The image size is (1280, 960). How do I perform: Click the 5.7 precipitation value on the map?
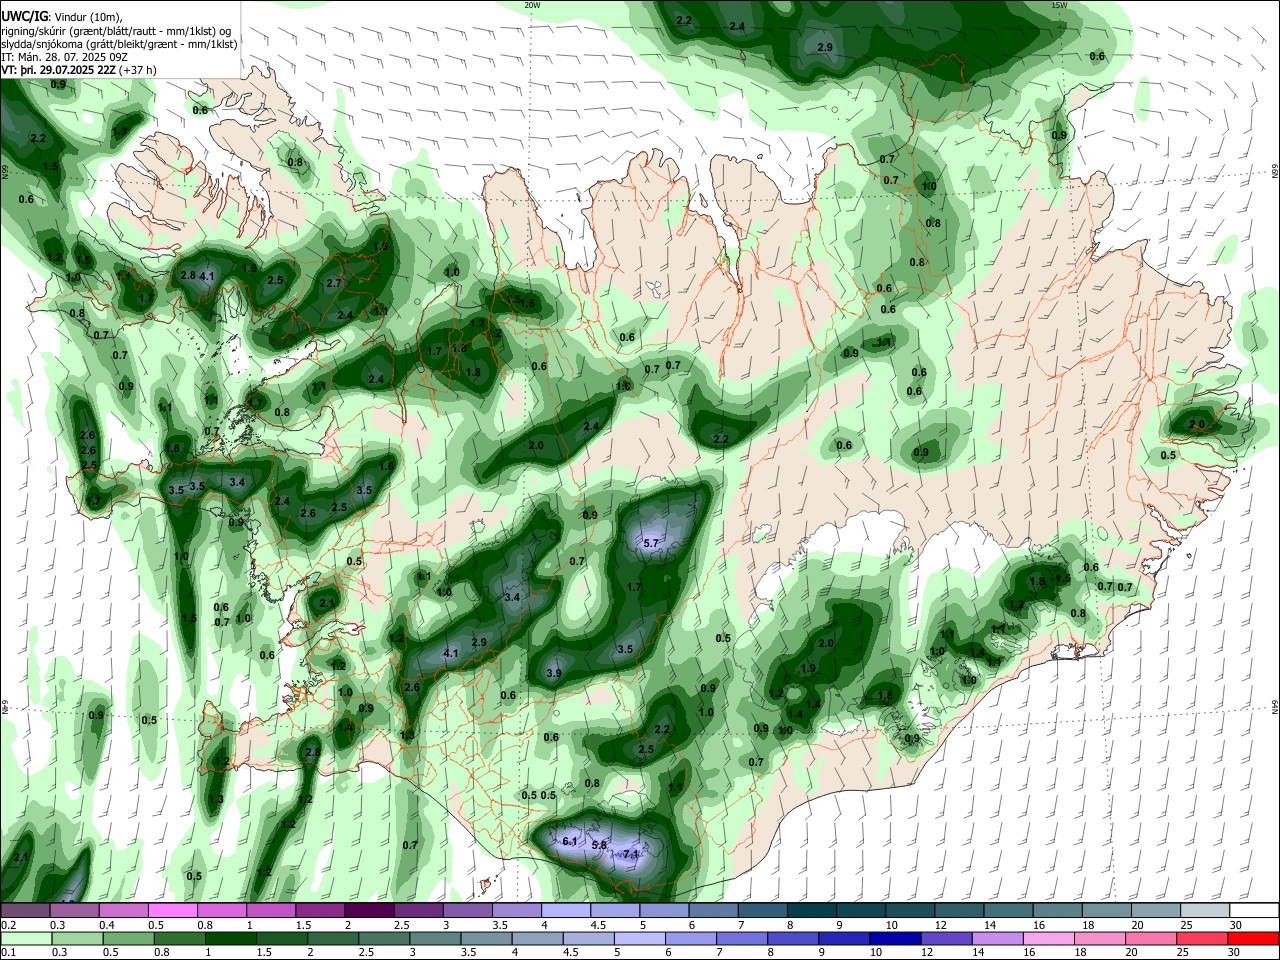pos(651,543)
